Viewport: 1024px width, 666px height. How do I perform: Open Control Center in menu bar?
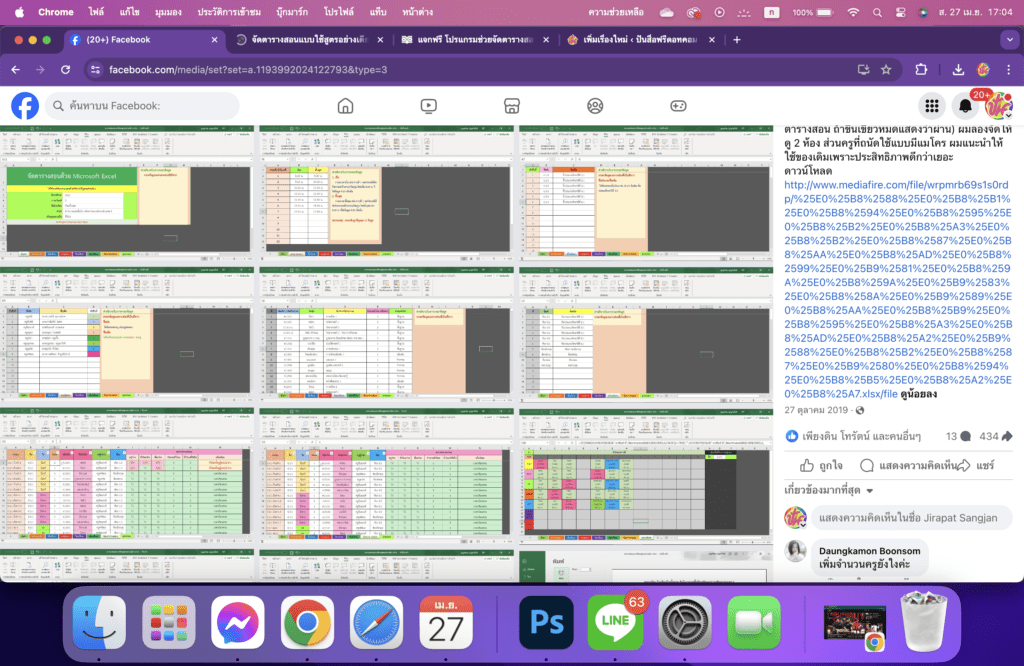(901, 12)
